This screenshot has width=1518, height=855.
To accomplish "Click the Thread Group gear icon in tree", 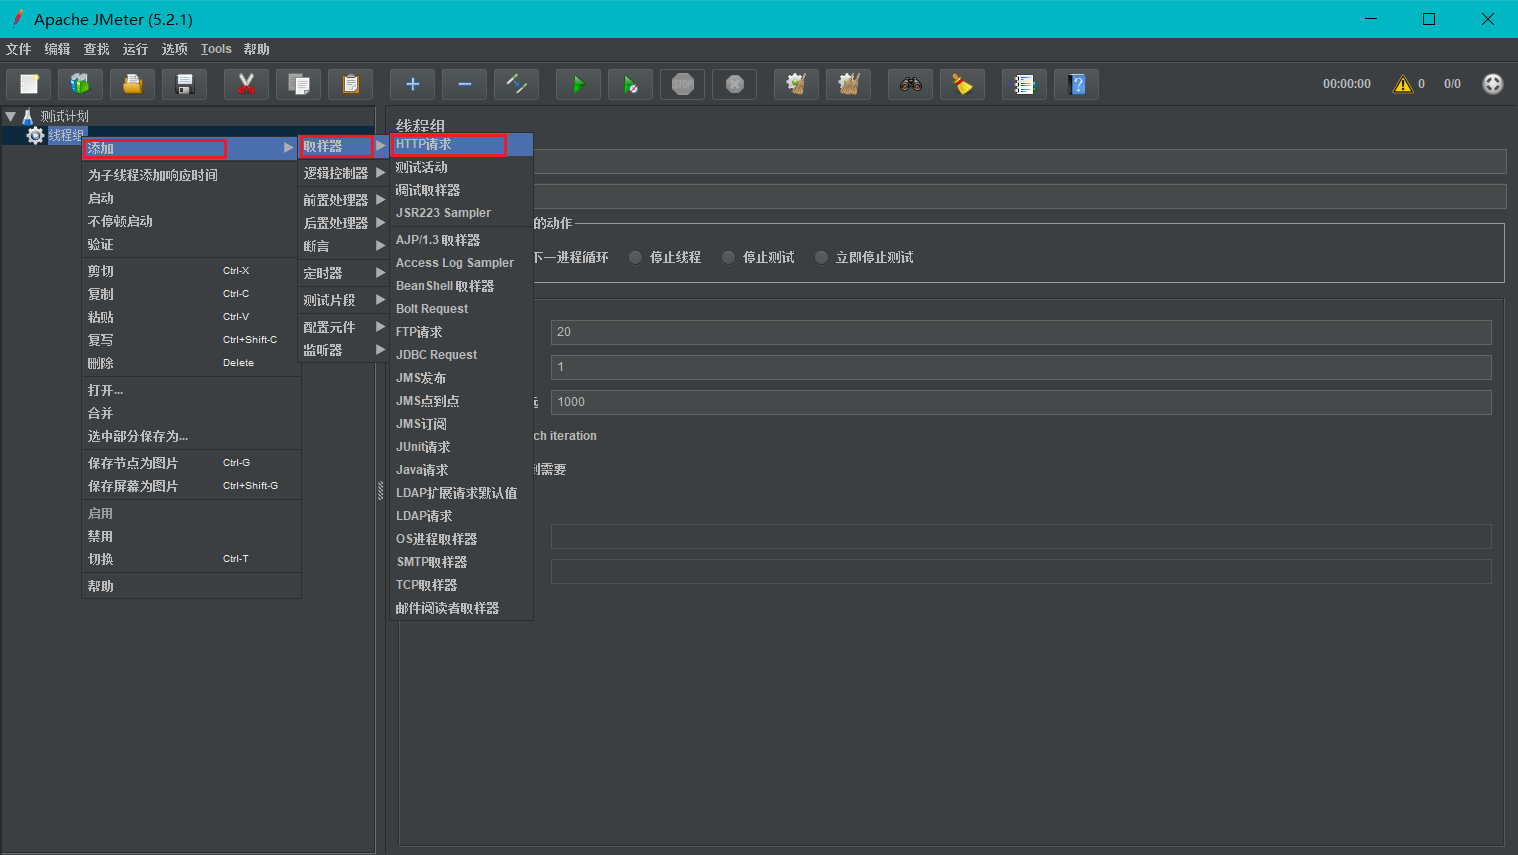I will click(36, 135).
